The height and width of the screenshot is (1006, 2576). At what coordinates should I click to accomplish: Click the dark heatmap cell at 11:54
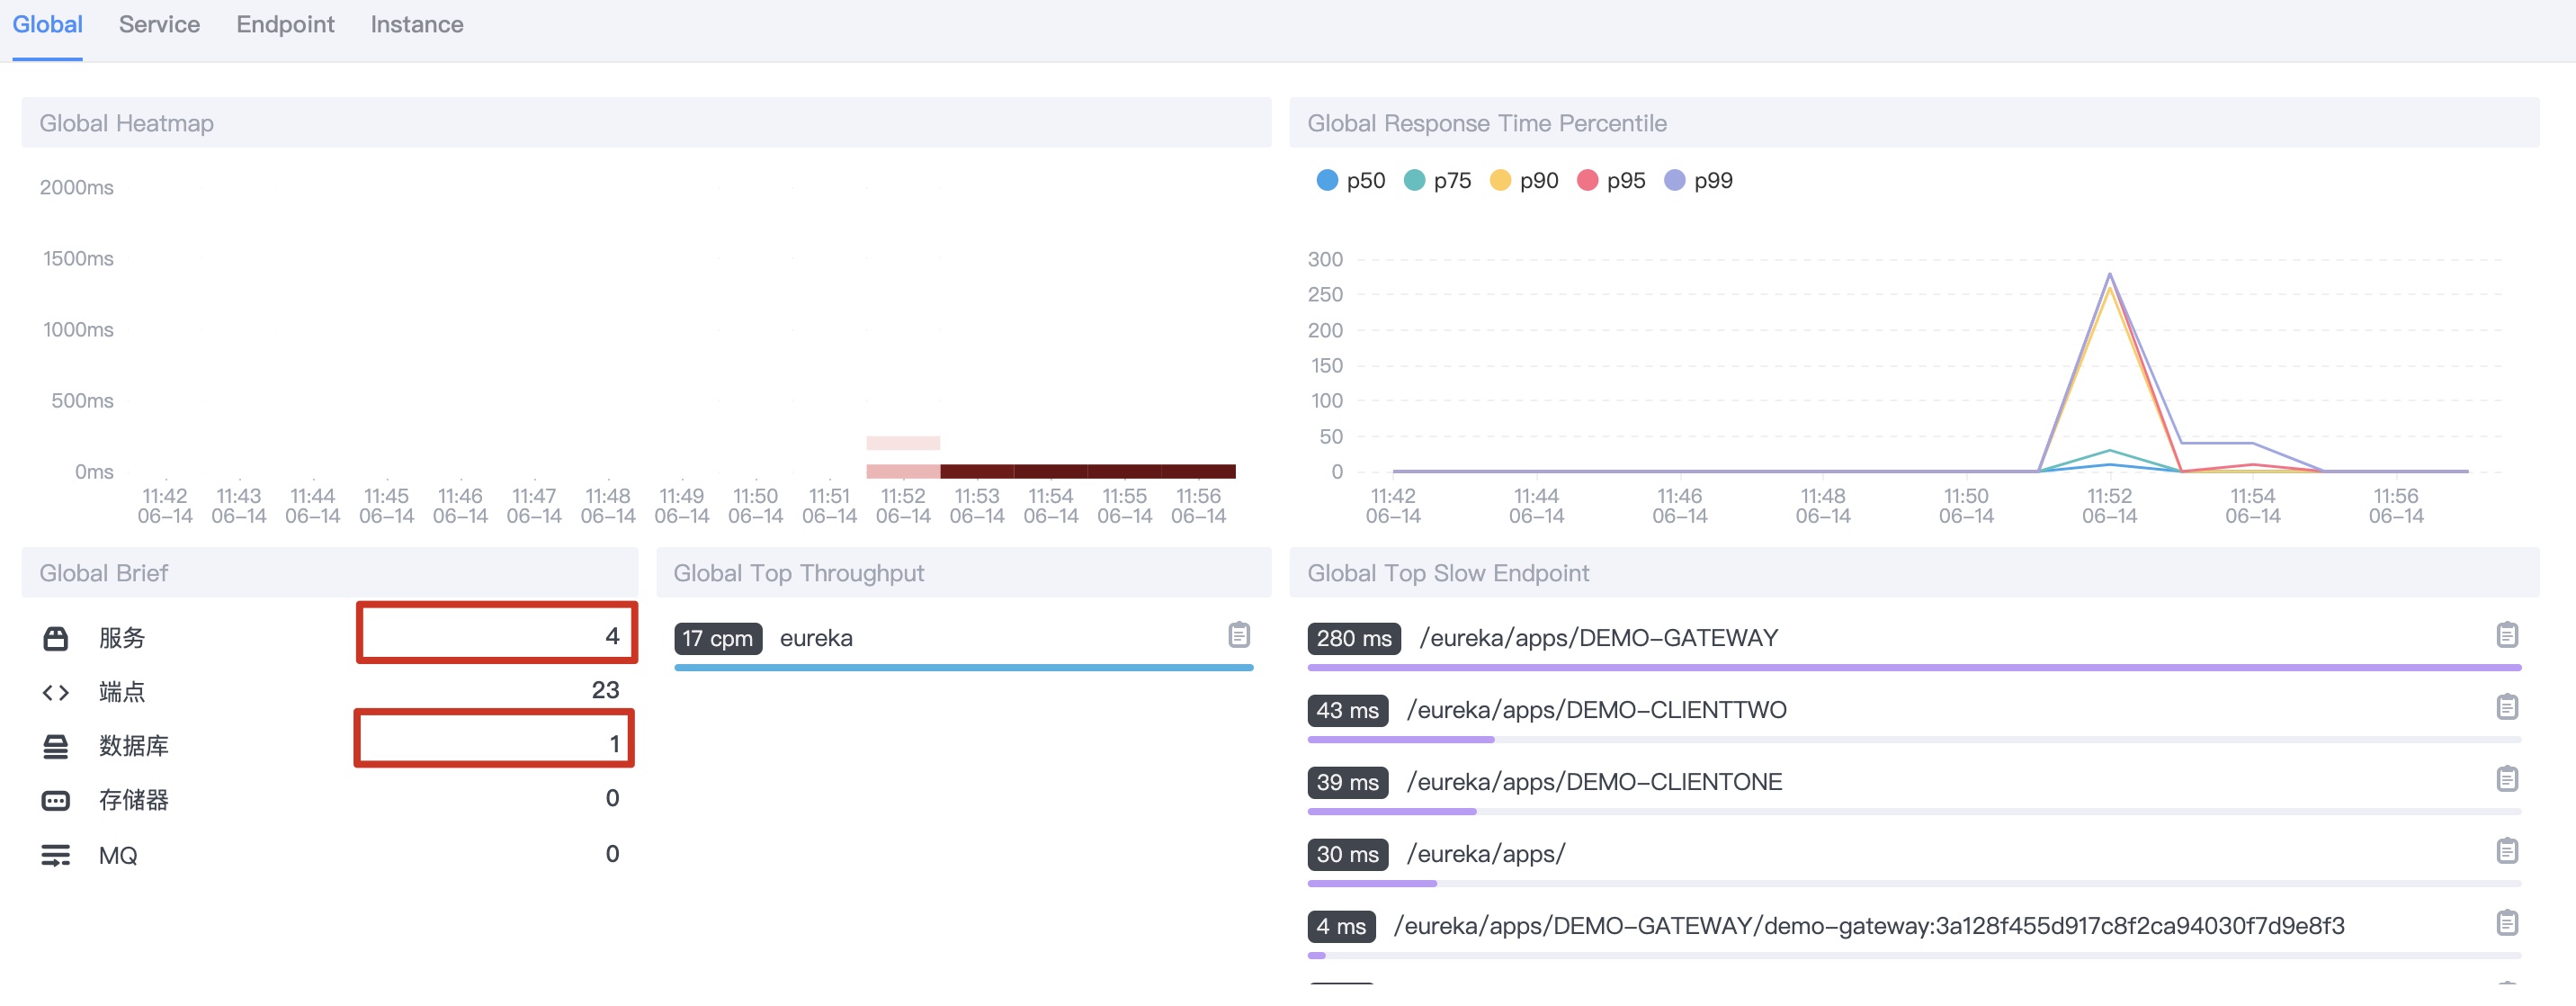click(x=1050, y=471)
